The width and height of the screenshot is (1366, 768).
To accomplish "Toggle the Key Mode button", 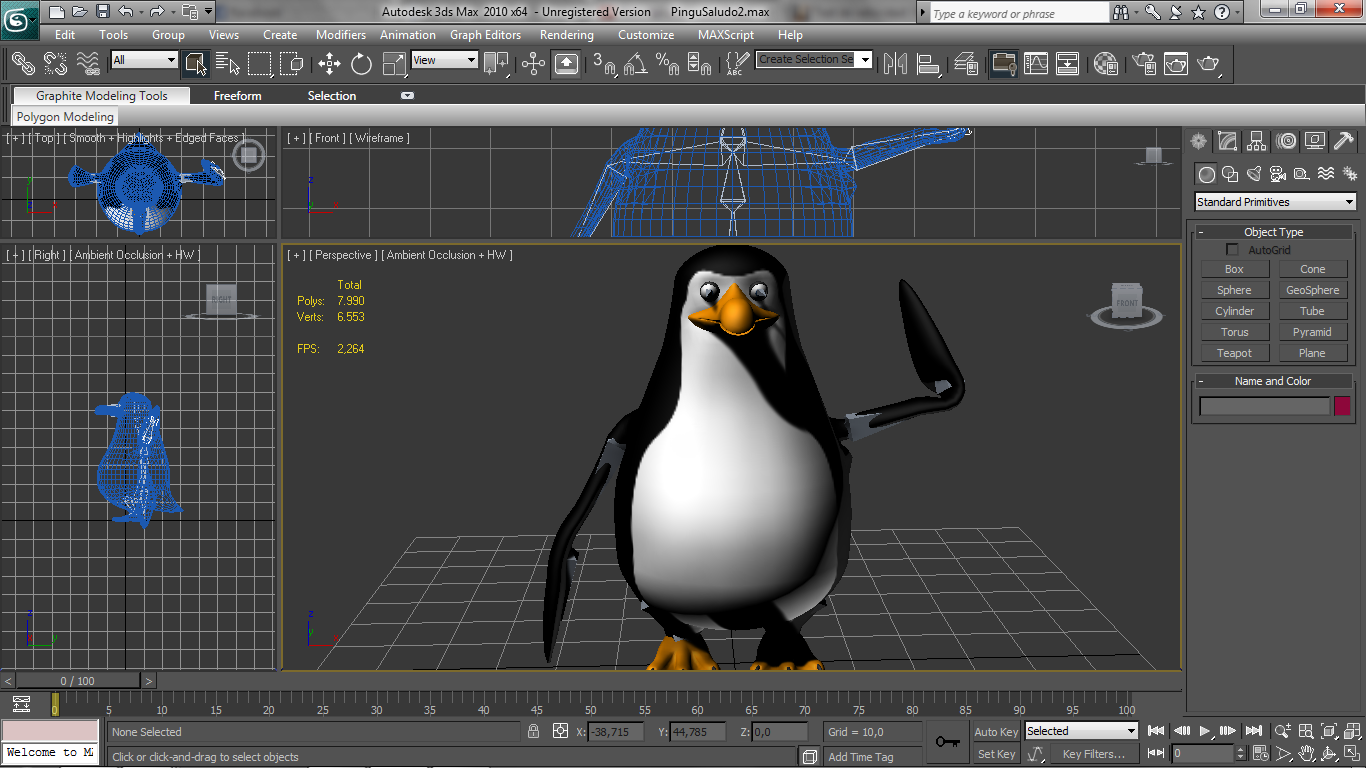I will [1157, 753].
